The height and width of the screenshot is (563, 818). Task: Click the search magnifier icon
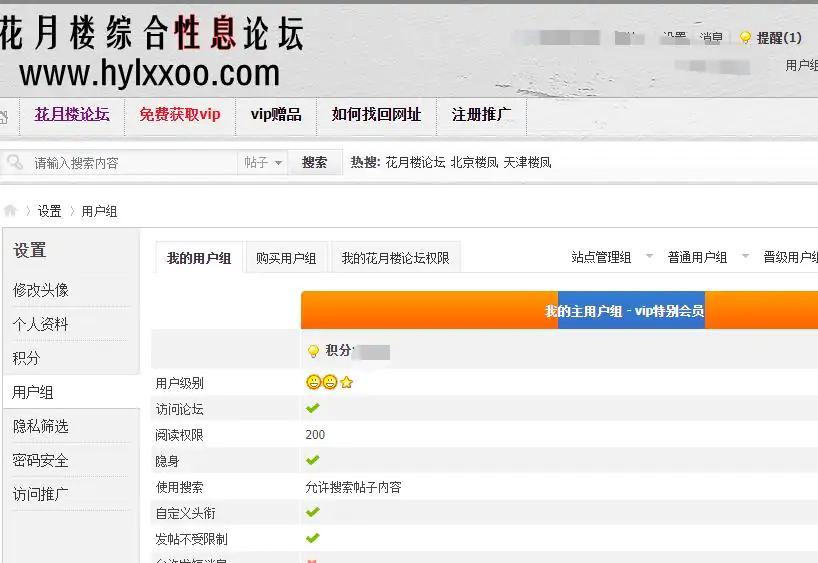(x=15, y=162)
